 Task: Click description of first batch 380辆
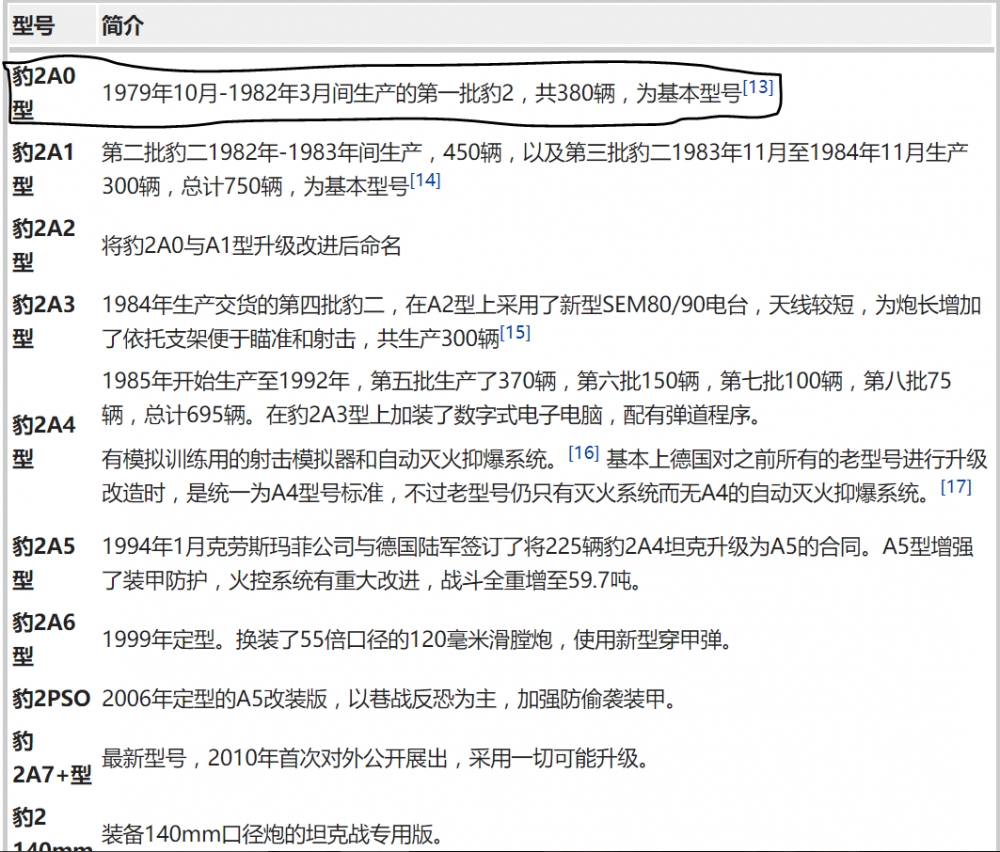tap(438, 92)
